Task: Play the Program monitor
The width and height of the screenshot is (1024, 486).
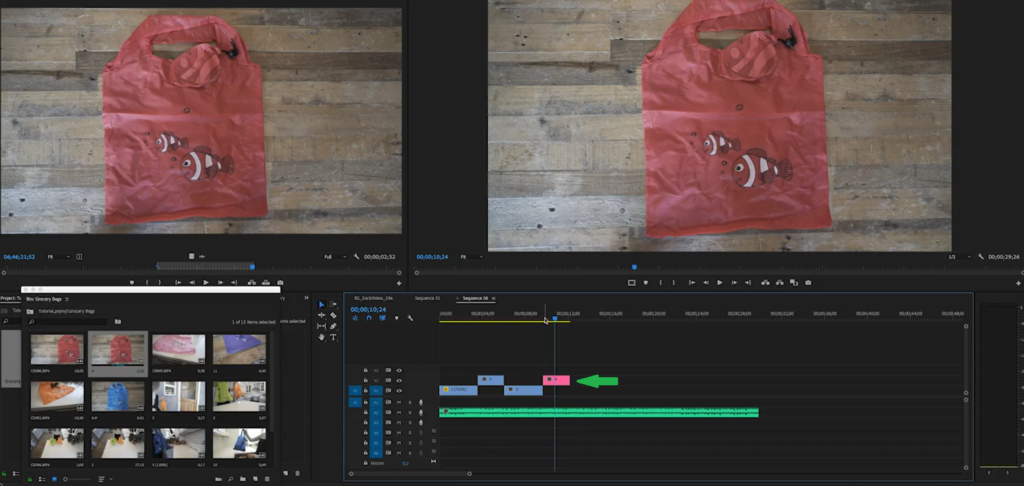Action: coord(720,283)
